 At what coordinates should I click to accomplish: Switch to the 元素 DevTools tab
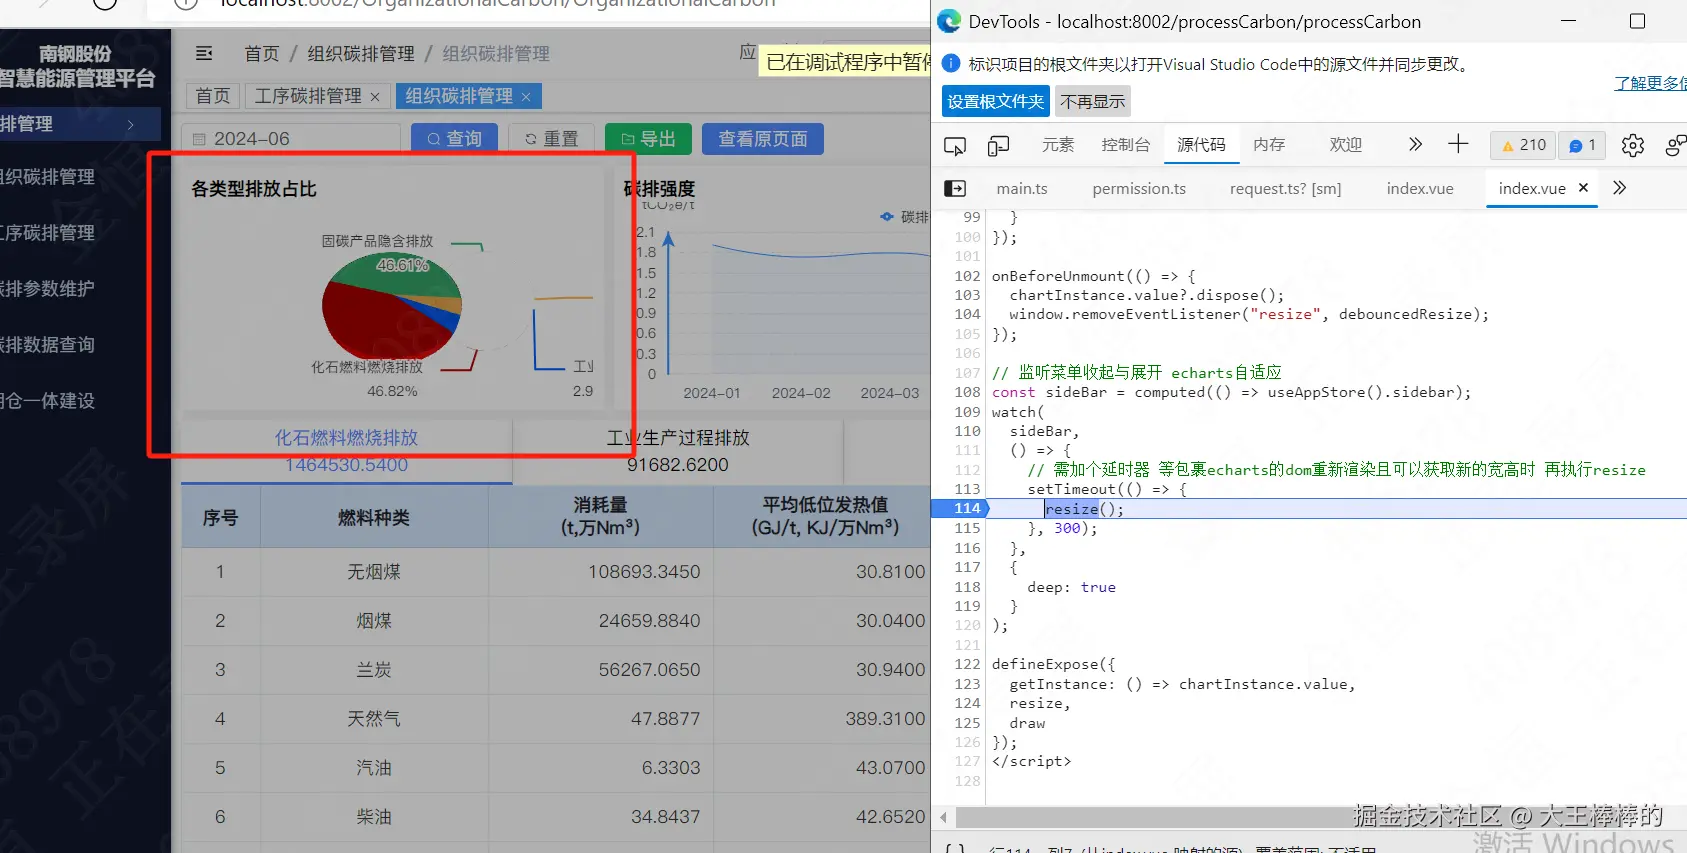pos(1057,145)
